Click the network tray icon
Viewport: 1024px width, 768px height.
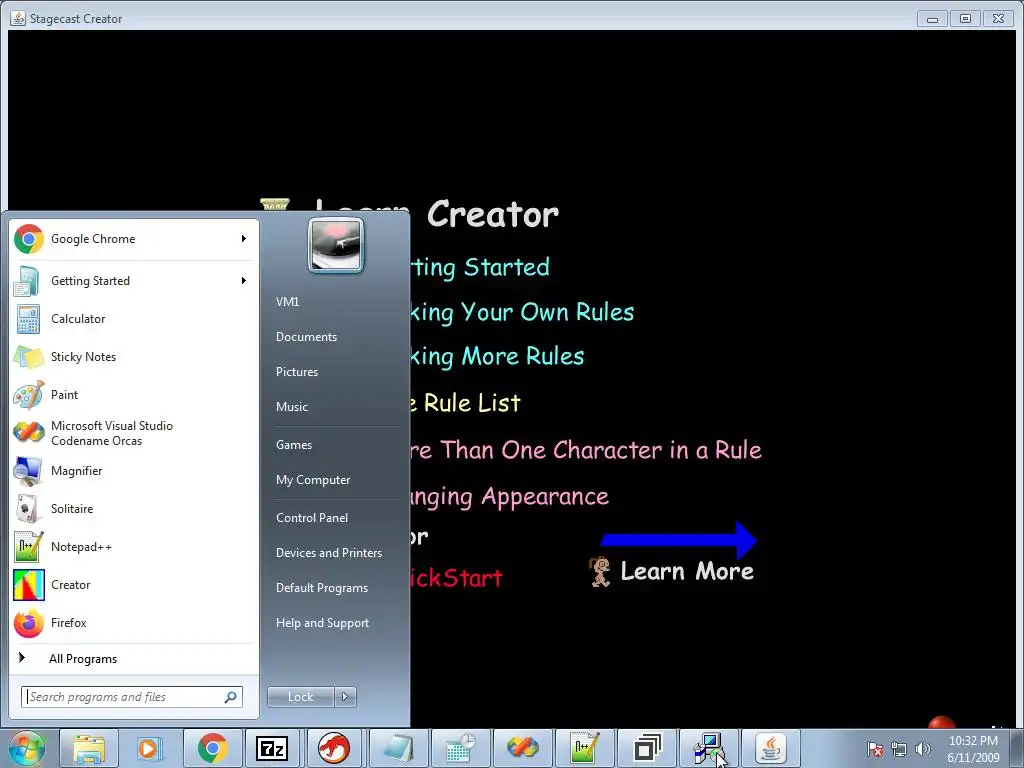(899, 749)
